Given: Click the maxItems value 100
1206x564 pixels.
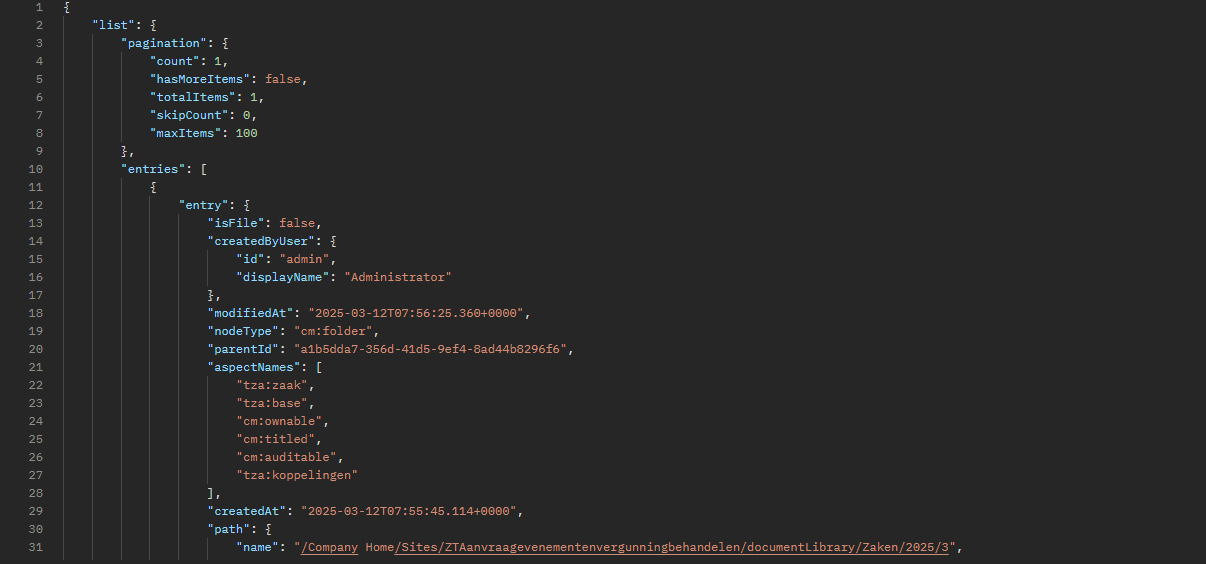Looking at the screenshot, I should (x=247, y=133).
